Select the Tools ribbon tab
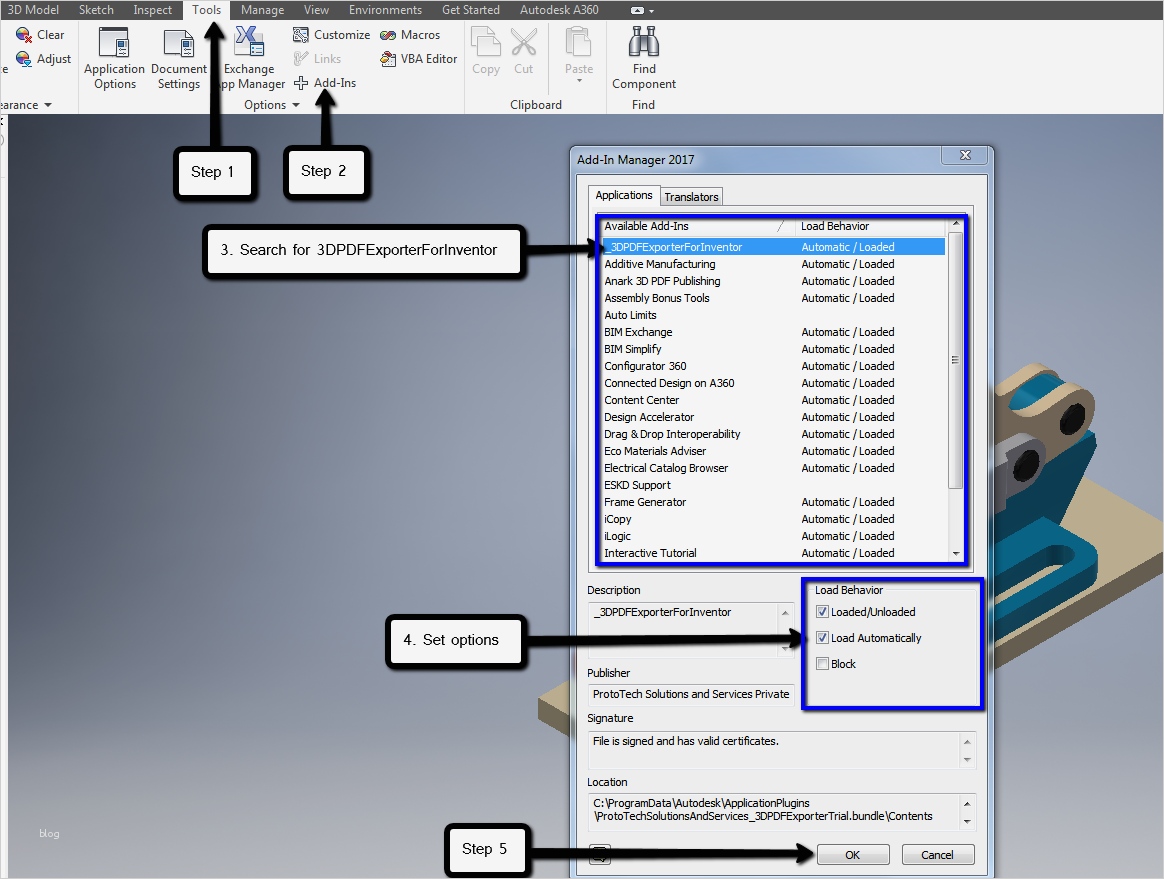The height and width of the screenshot is (879, 1164). click(x=206, y=10)
